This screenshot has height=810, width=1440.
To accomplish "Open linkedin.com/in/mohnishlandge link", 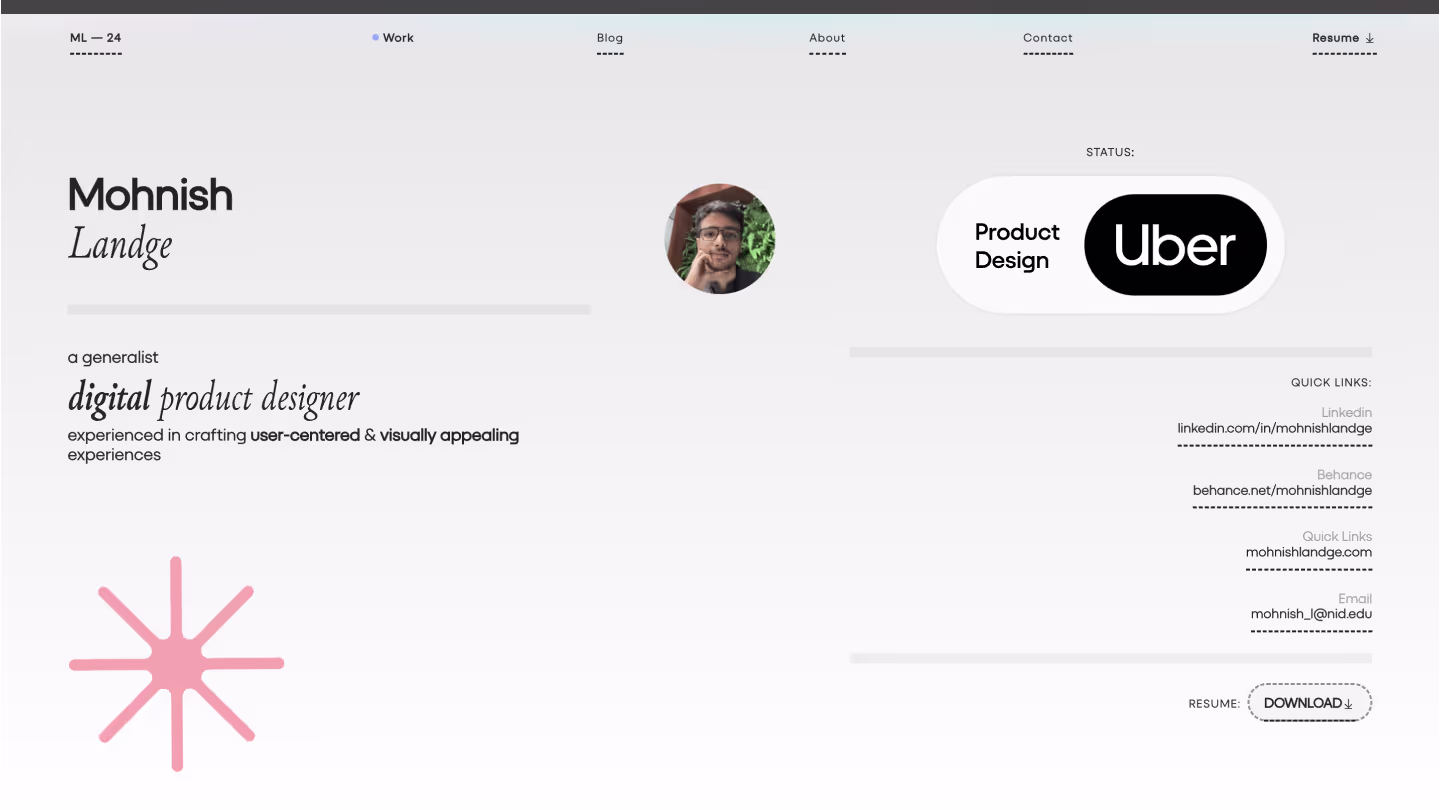I will [x=1274, y=429].
